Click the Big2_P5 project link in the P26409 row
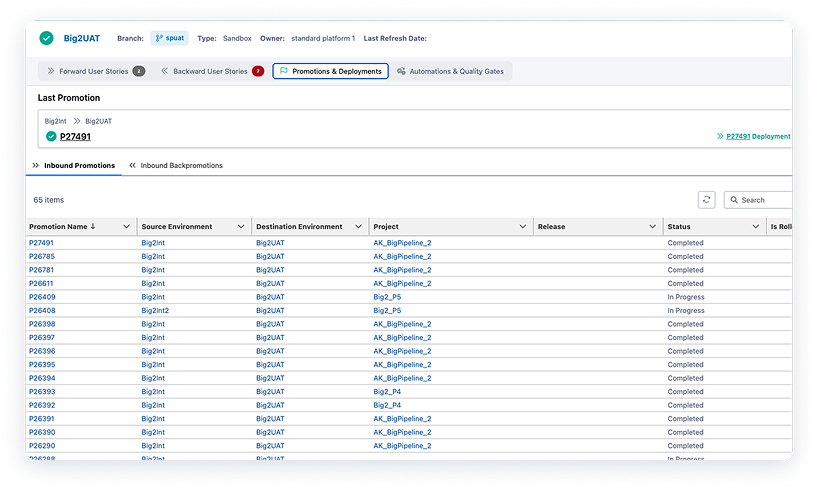 point(387,297)
